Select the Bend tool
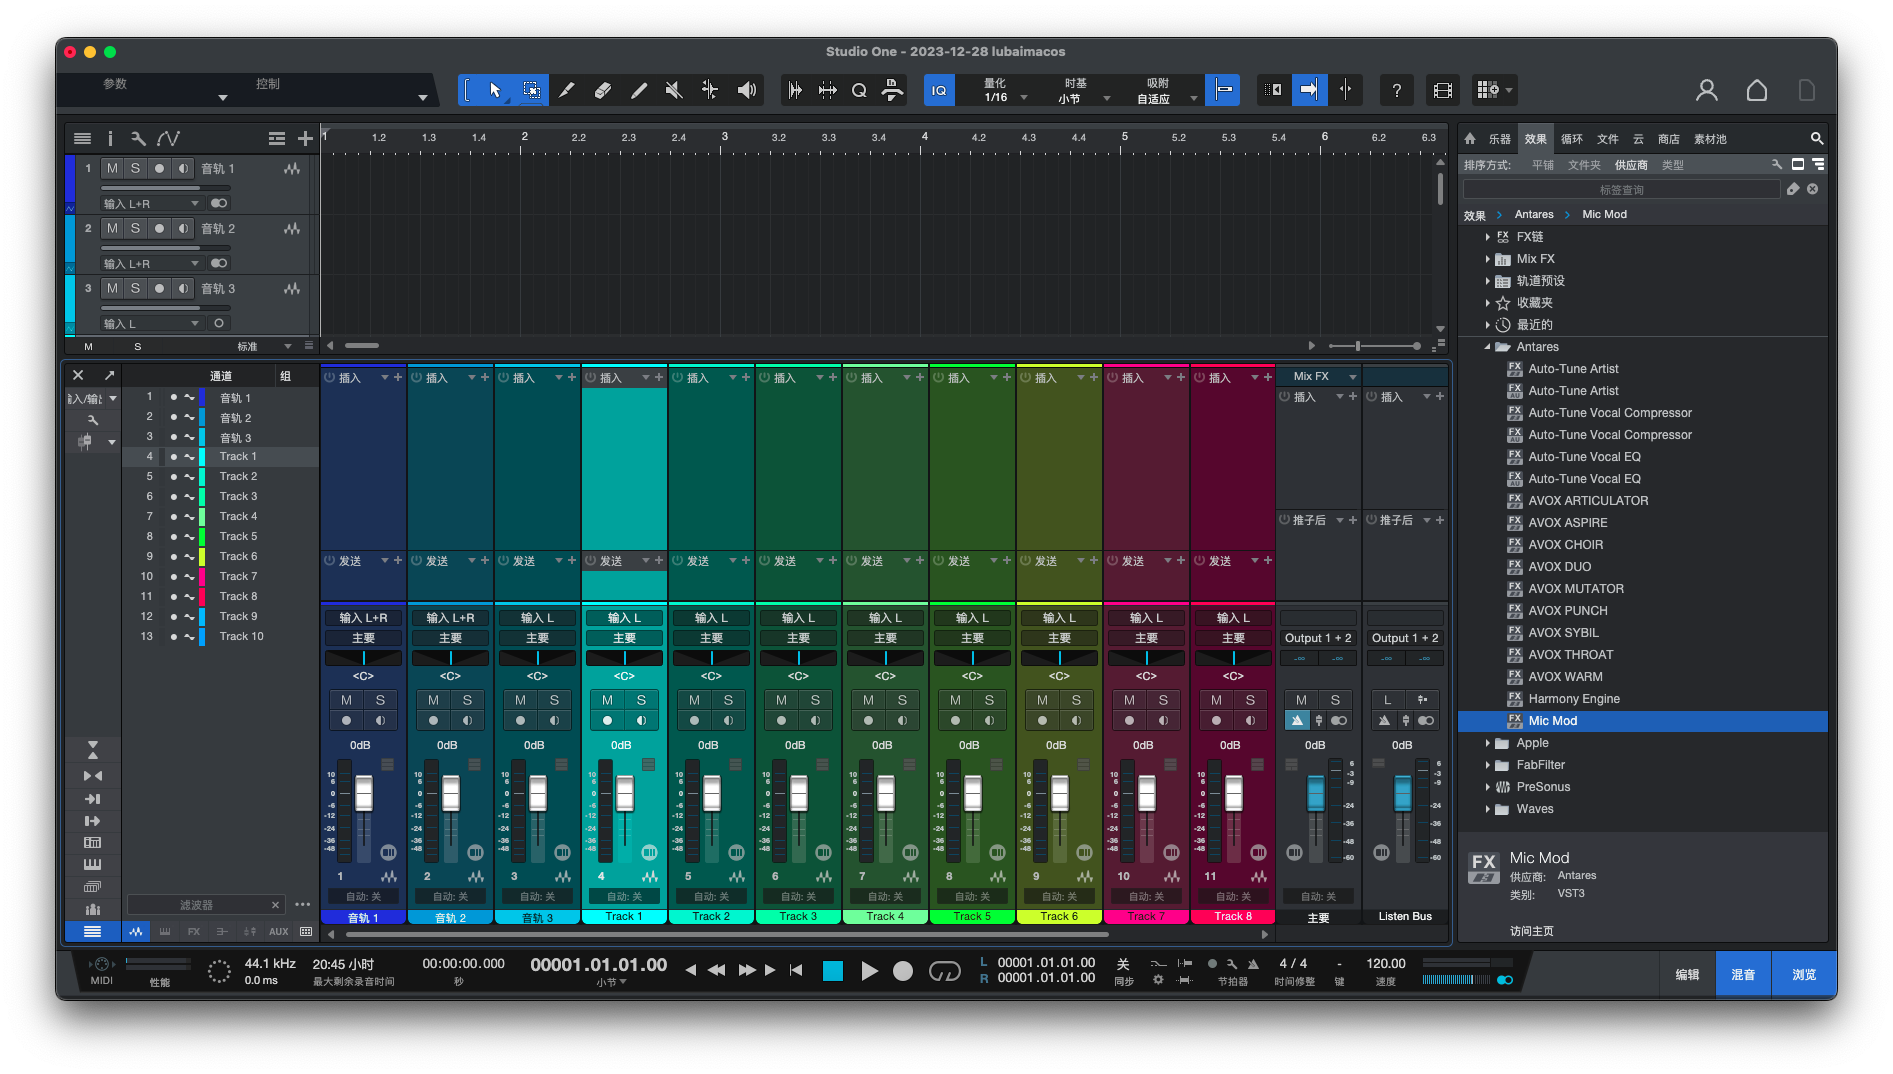 click(x=710, y=90)
